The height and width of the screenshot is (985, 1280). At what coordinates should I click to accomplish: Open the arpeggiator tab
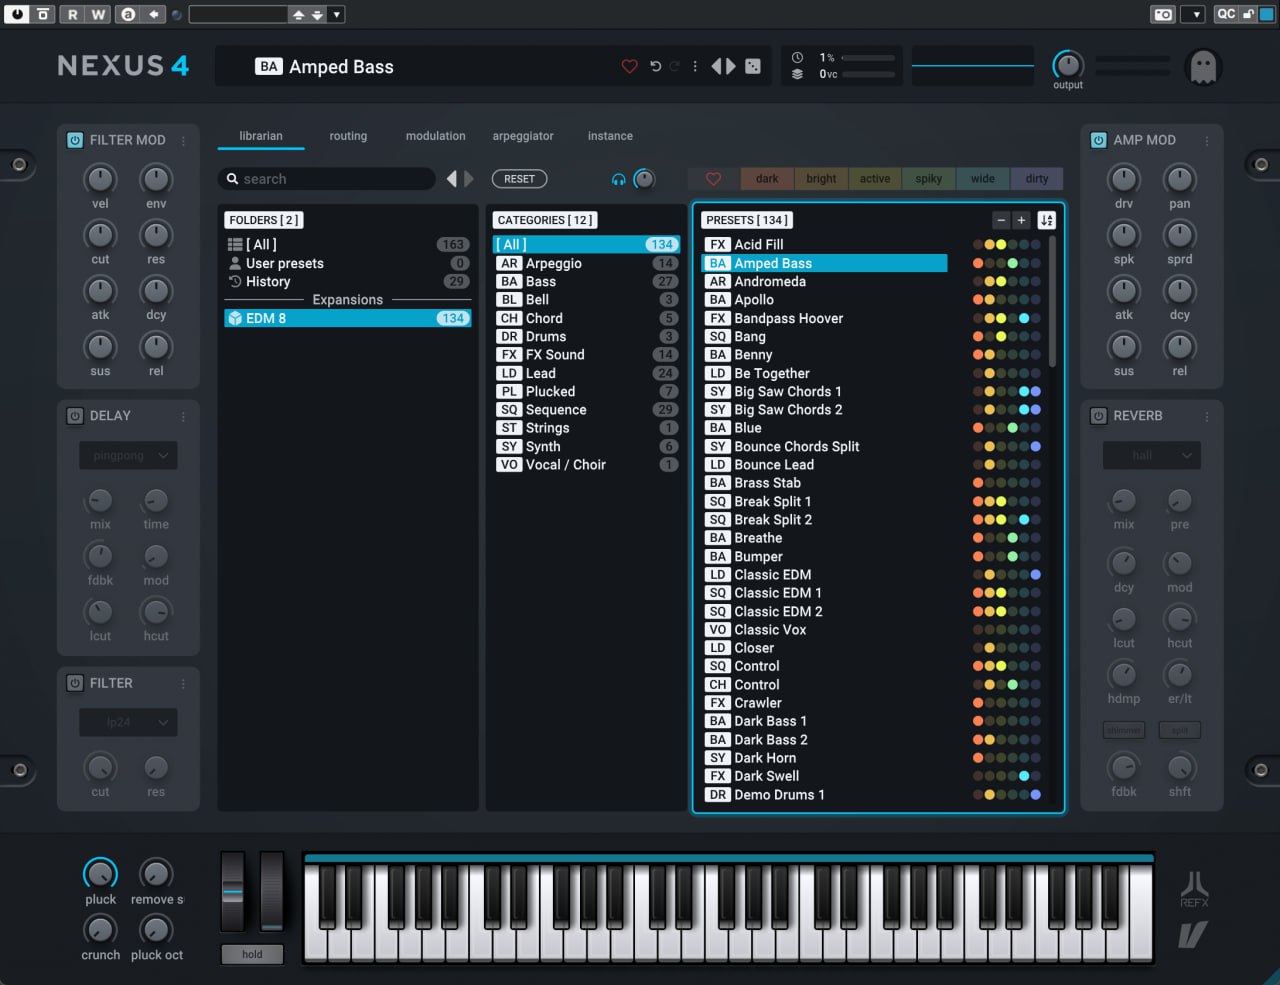[x=522, y=136]
